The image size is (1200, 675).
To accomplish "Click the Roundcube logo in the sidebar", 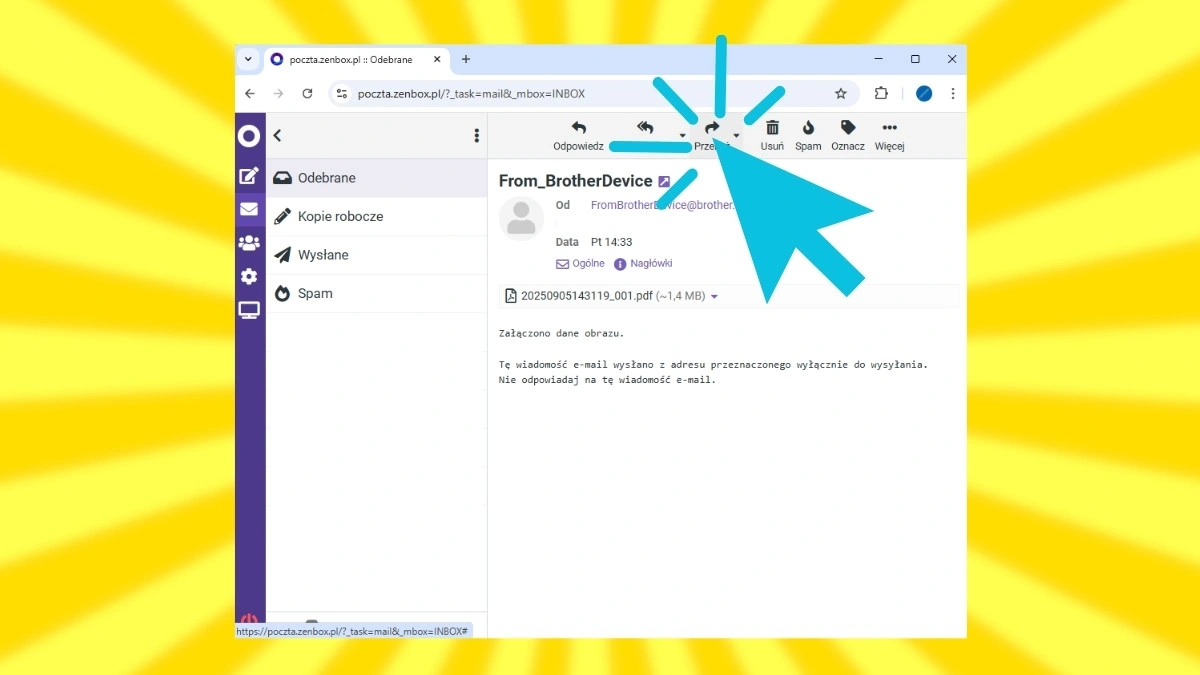I will (x=249, y=136).
